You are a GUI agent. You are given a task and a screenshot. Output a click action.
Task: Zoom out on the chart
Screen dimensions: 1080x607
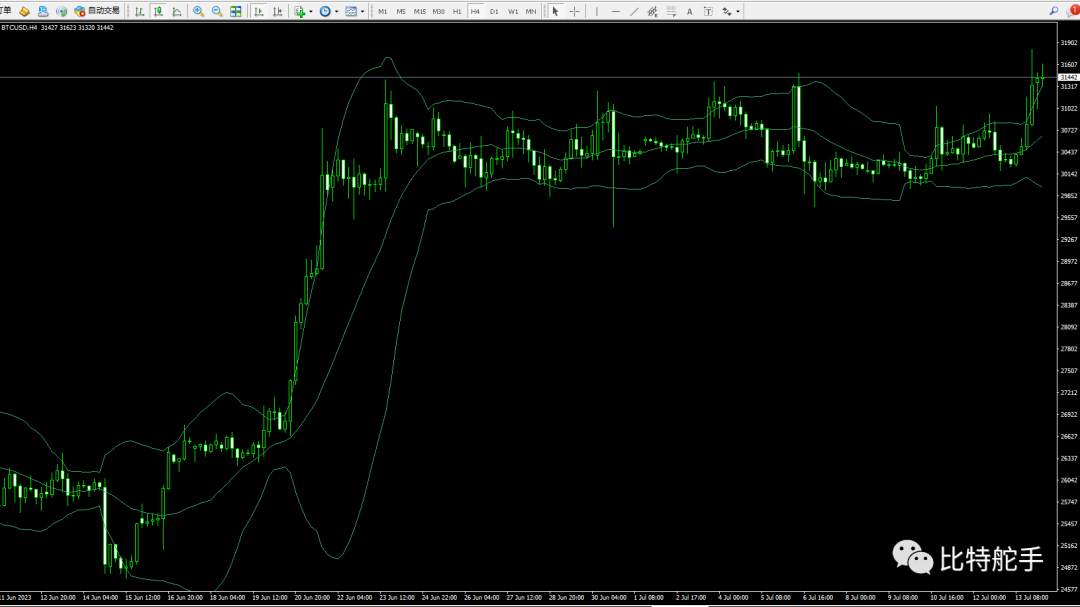coord(217,11)
